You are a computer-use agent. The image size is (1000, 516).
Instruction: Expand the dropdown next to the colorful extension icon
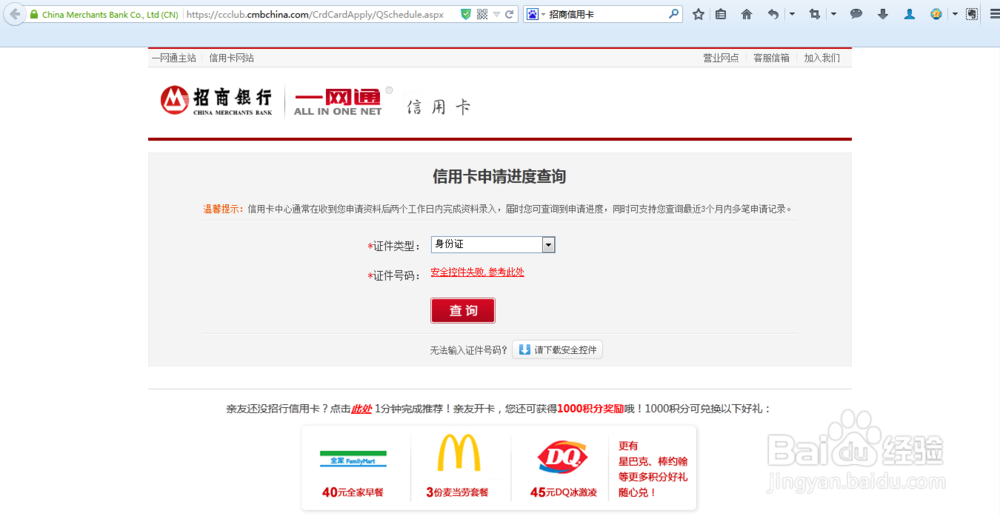point(955,13)
